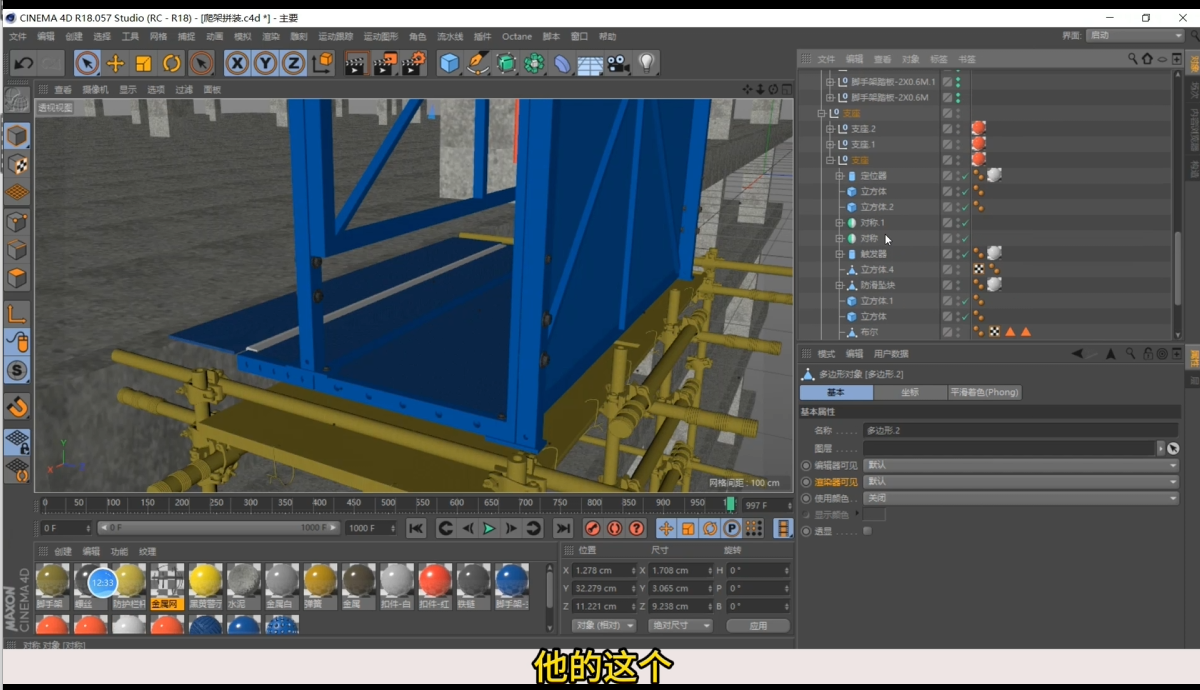Open the 使用颜色 dropdown

click(x=1020, y=498)
